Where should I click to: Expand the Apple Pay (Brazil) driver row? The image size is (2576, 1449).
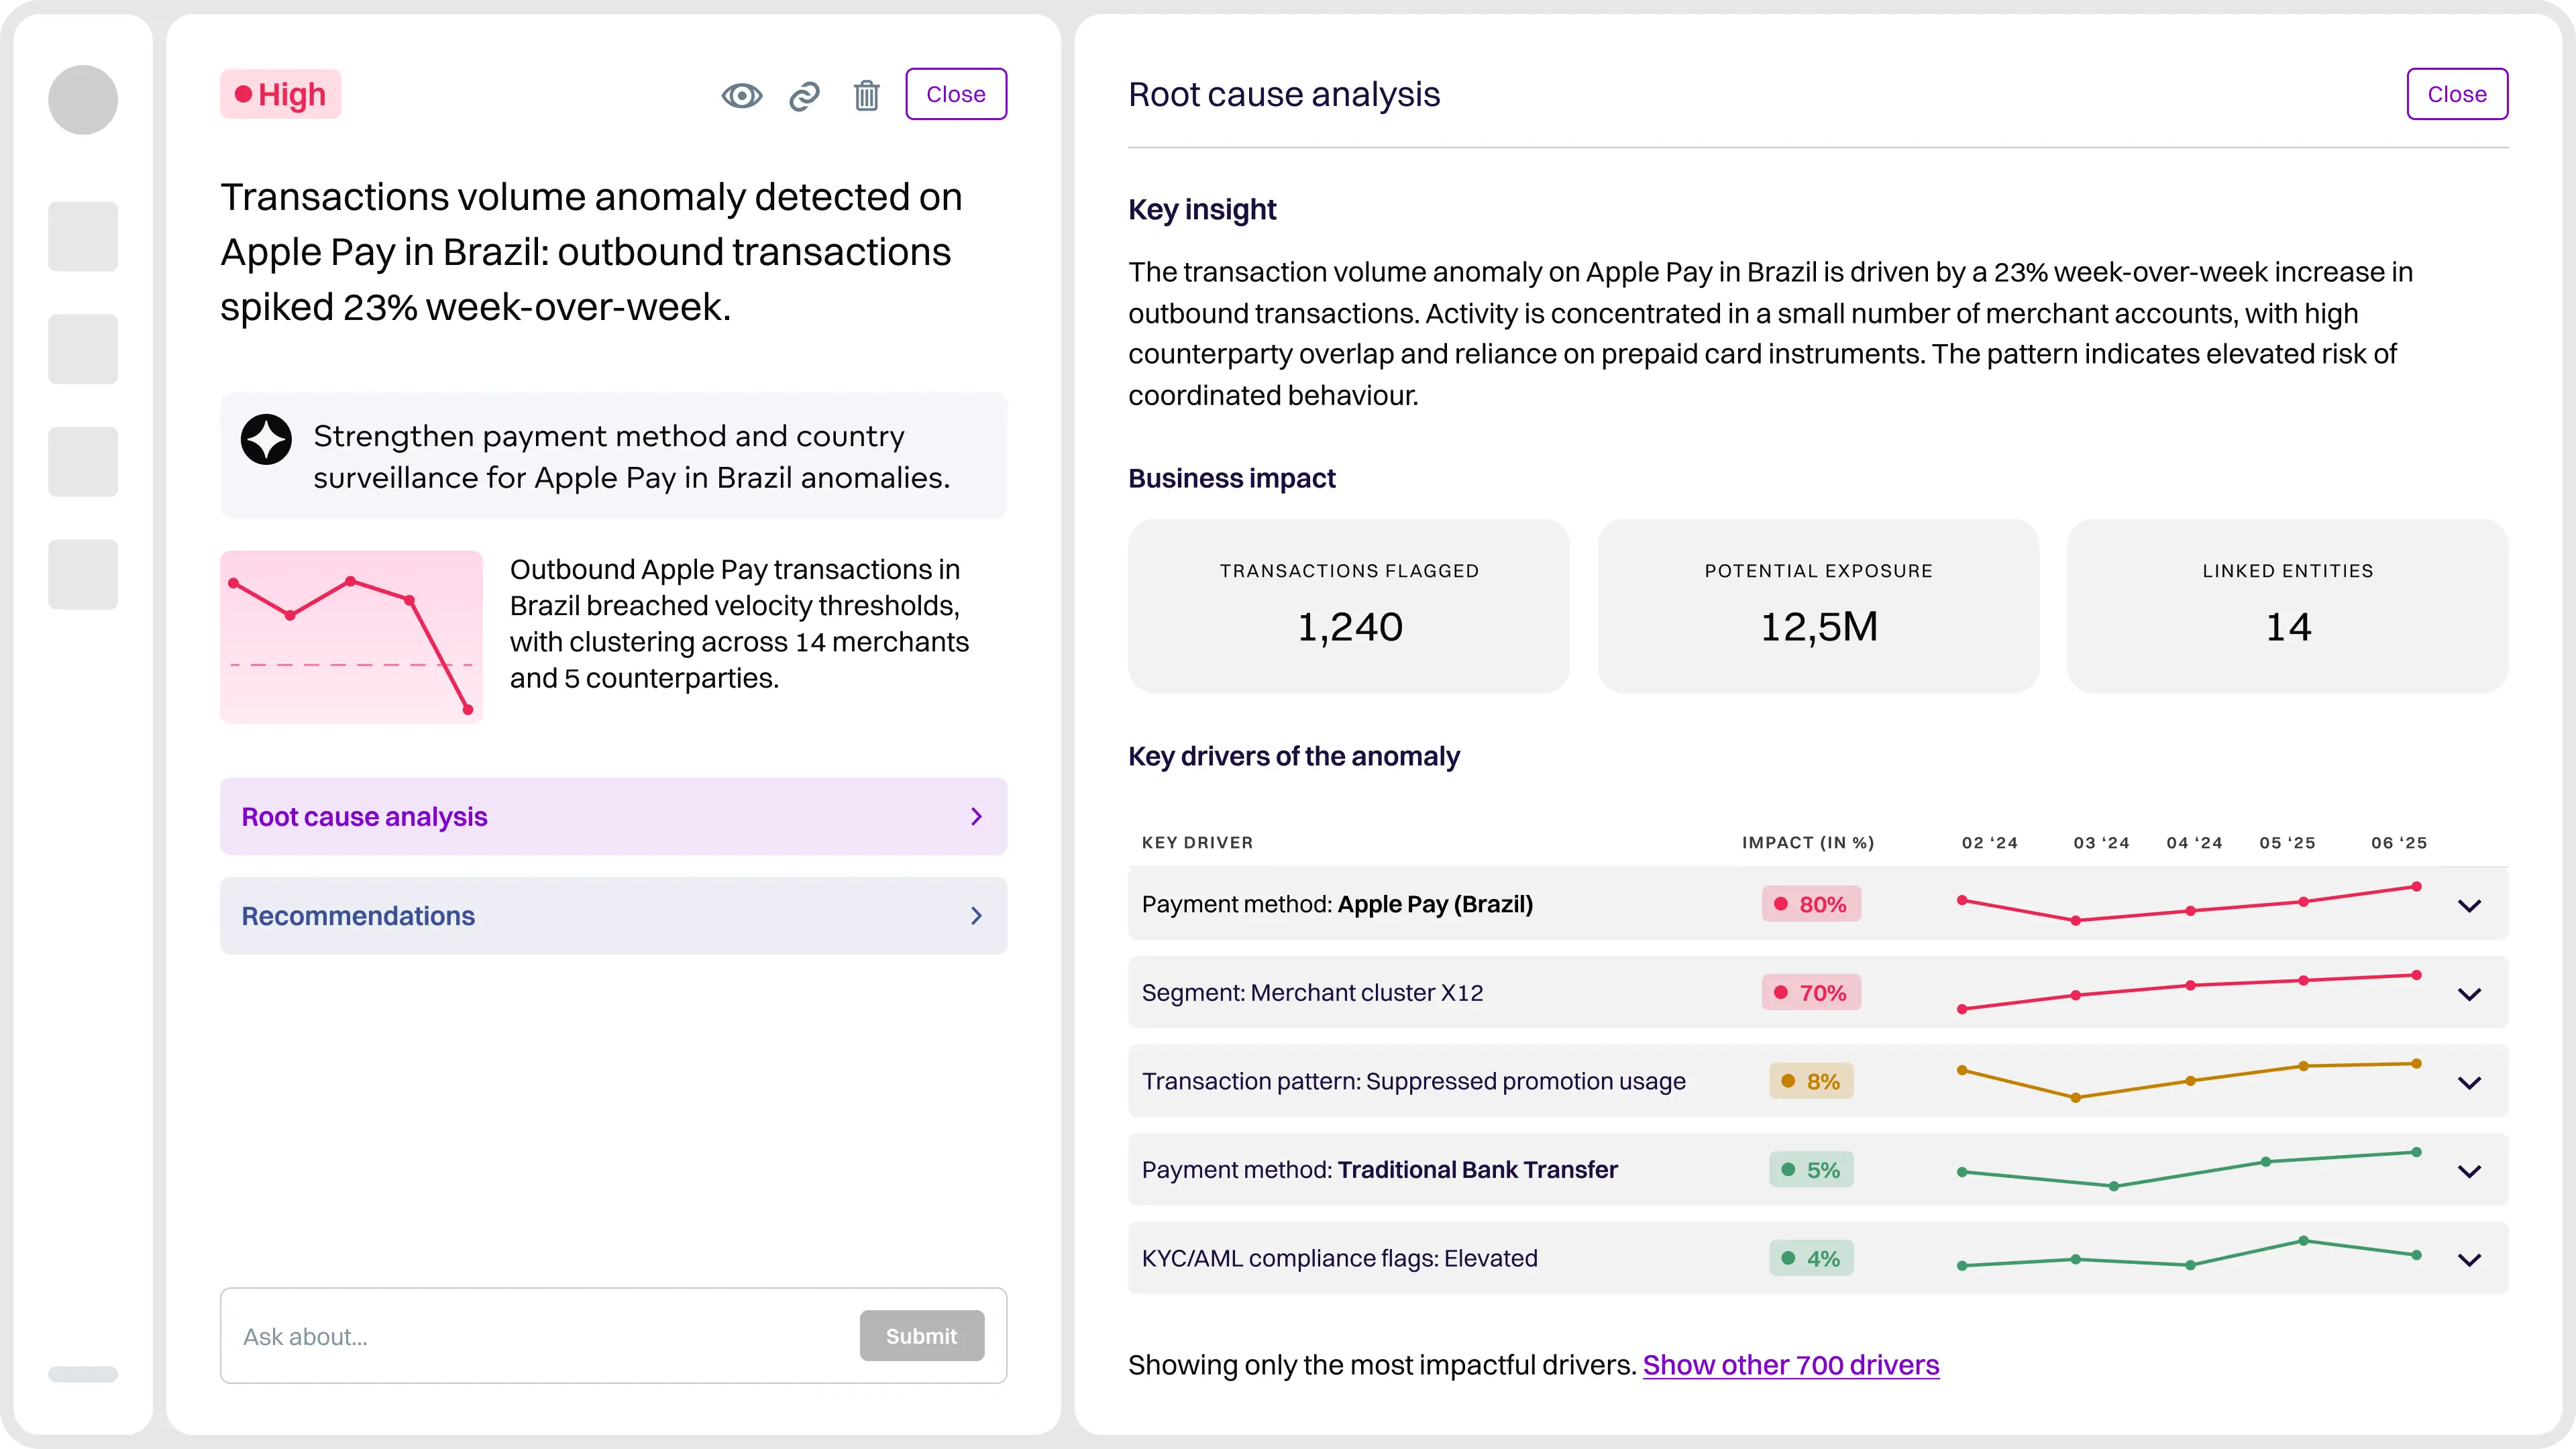click(2469, 906)
